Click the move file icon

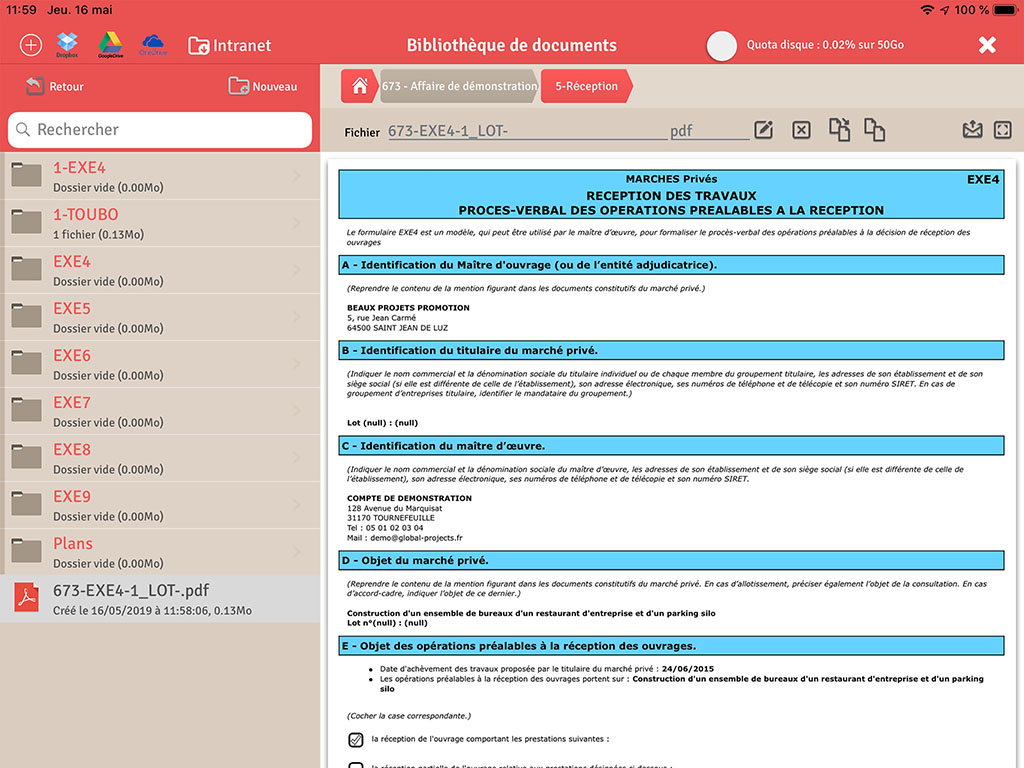(x=839, y=130)
